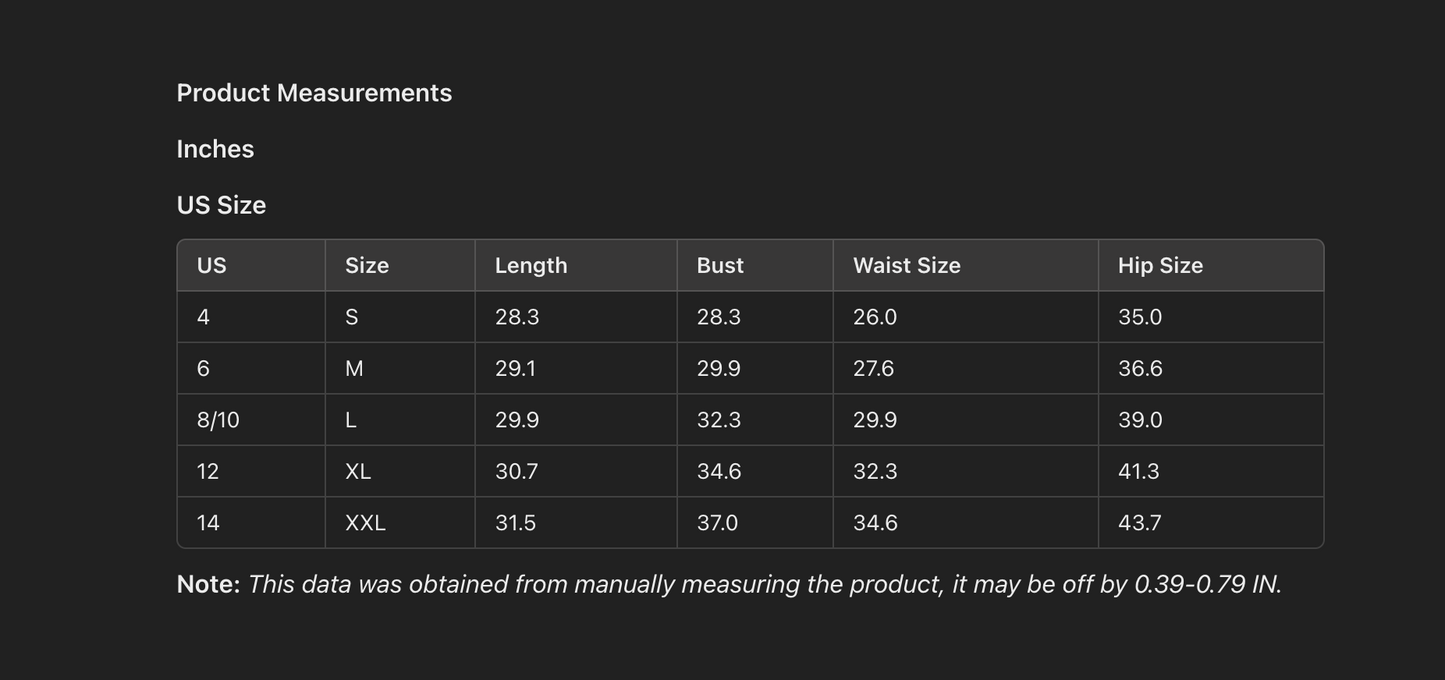Click the Inches unit label
The width and height of the screenshot is (1445, 680).
[215, 149]
